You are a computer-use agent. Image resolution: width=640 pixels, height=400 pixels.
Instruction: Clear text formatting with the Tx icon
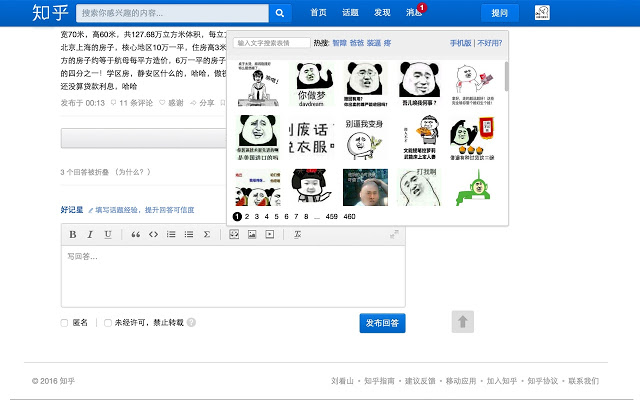tap(298, 234)
